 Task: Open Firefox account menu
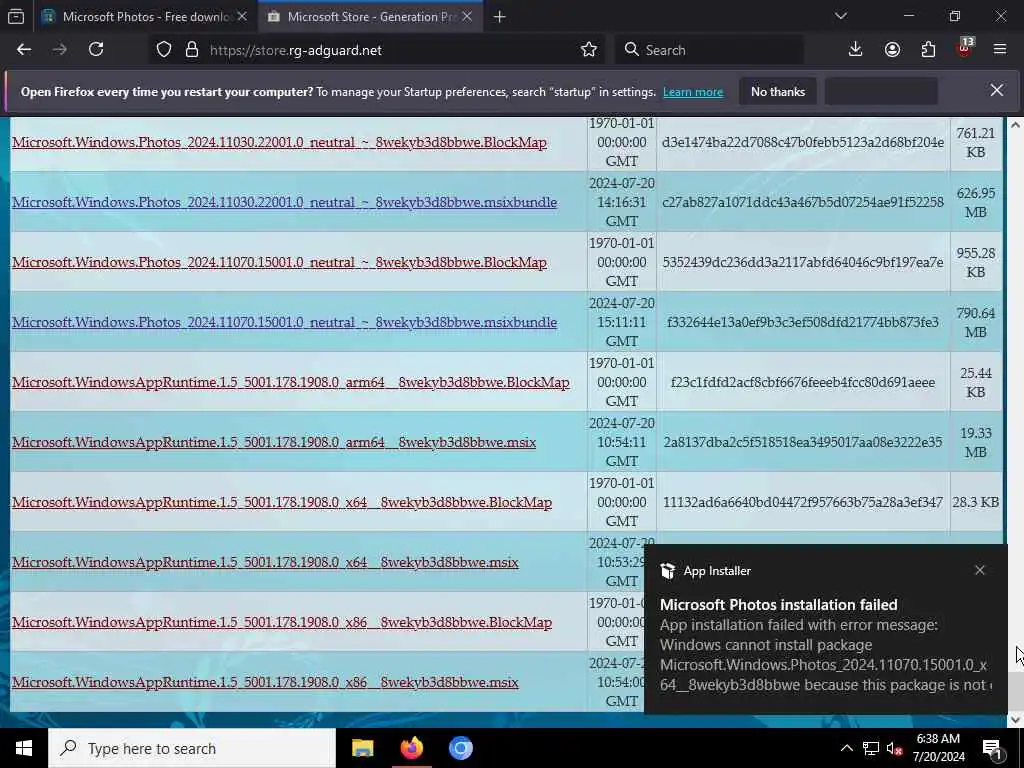892,50
